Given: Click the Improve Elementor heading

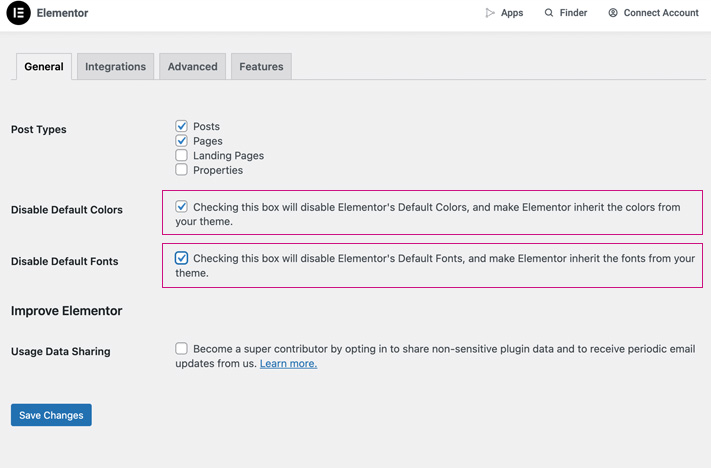Looking at the screenshot, I should click(x=67, y=311).
